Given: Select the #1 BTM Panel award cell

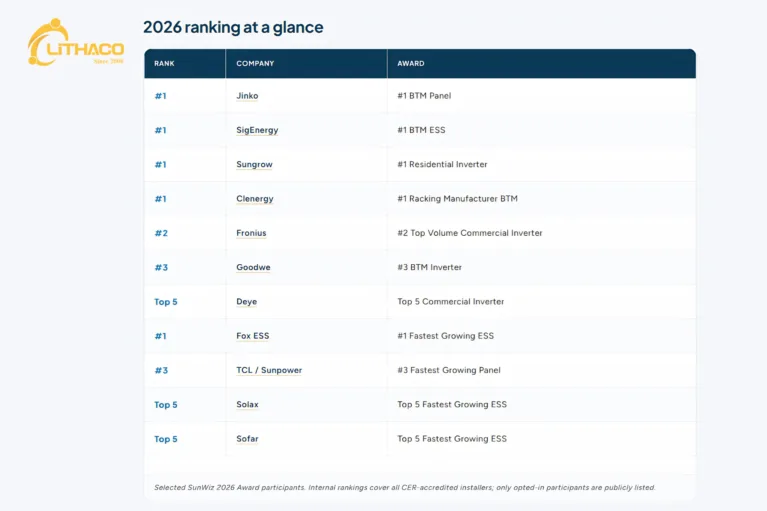Looking at the screenshot, I should (x=424, y=96).
